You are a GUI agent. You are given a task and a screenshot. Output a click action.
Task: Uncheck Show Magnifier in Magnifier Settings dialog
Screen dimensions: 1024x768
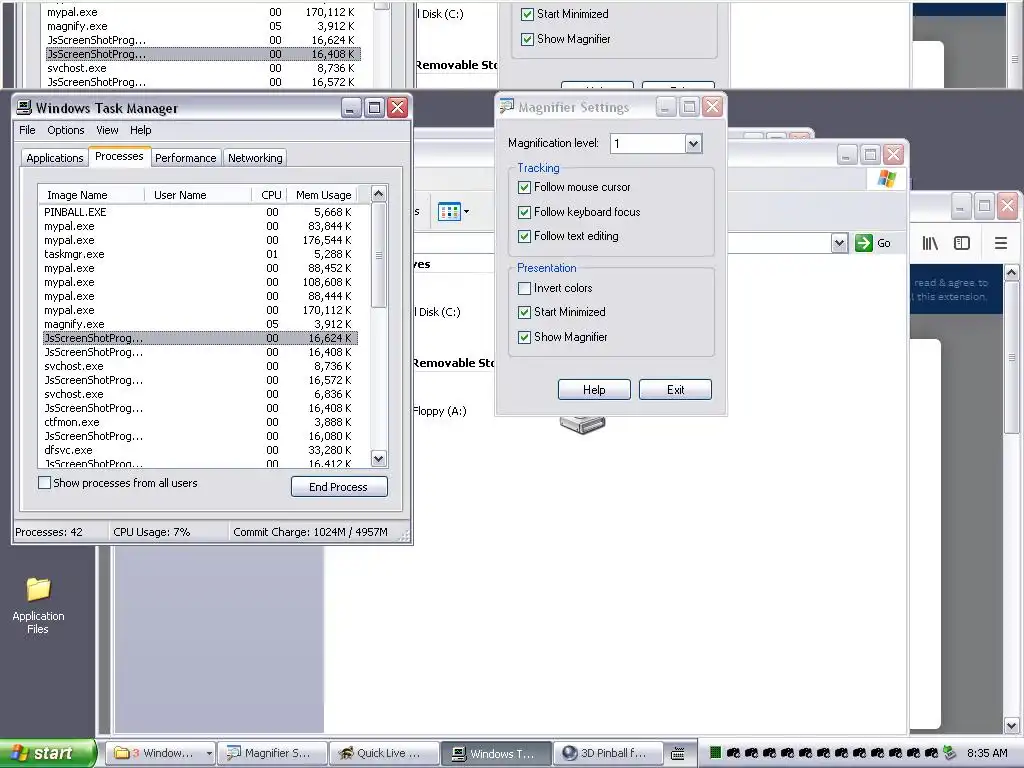click(x=524, y=337)
